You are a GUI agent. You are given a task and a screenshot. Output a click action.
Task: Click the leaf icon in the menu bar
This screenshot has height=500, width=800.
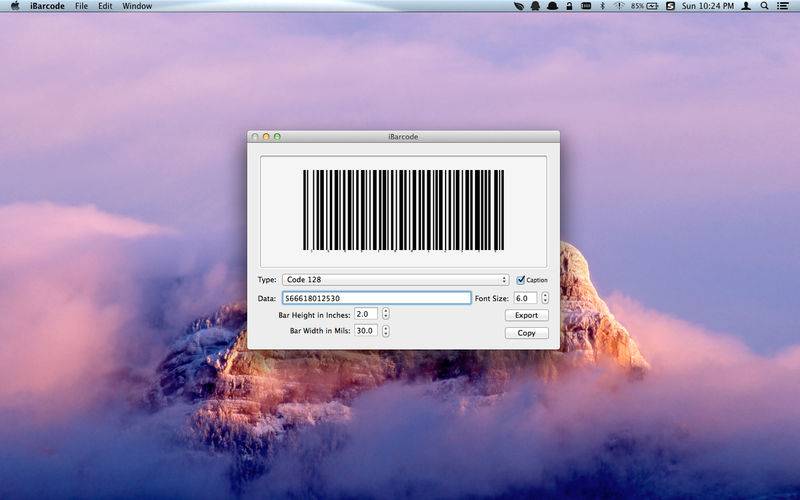point(519,6)
